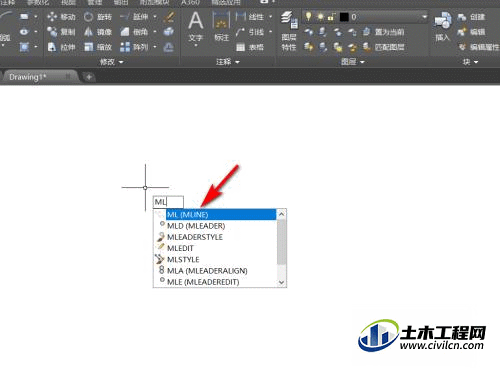Open the layer 0 dropdown list
Screen dimensions: 500x375
pyautogui.click(x=424, y=17)
